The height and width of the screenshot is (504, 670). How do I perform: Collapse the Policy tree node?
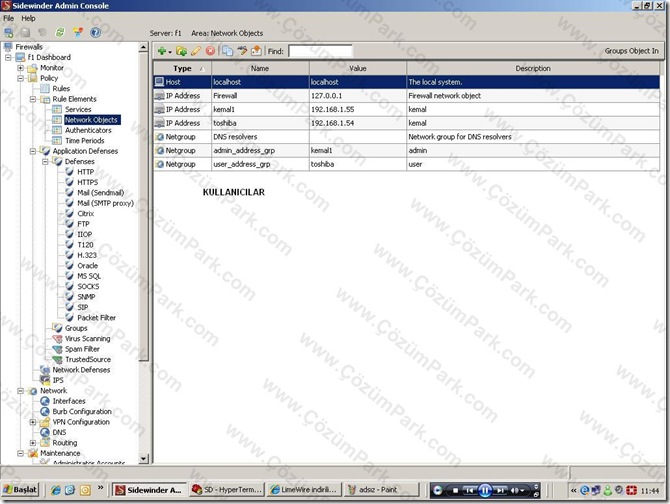pos(21,78)
